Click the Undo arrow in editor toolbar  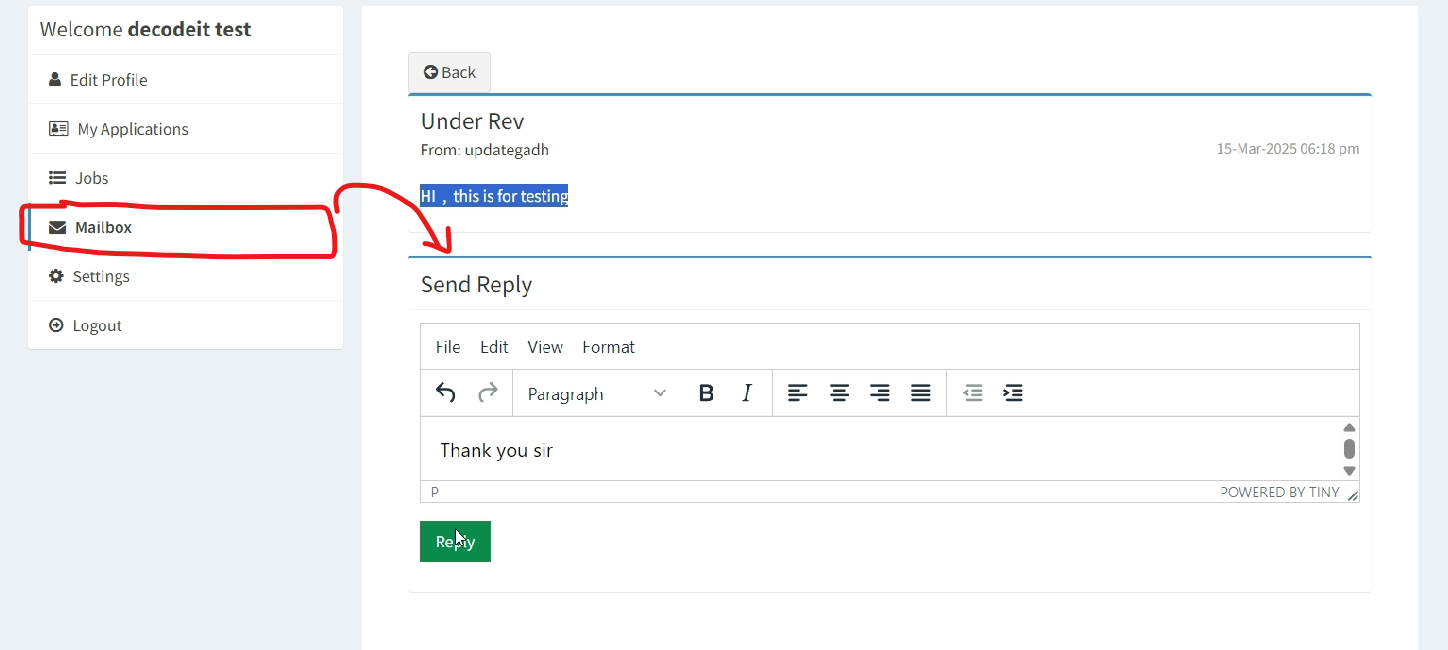(x=446, y=393)
